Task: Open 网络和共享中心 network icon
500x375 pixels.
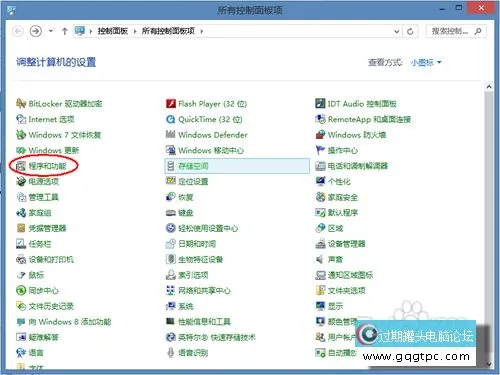Action: (171, 290)
